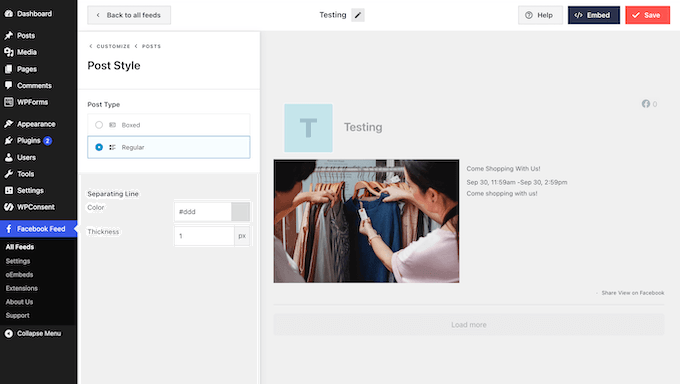Click the Settings sliders icon
This screenshot has width=680, height=384.
[x=9, y=190]
